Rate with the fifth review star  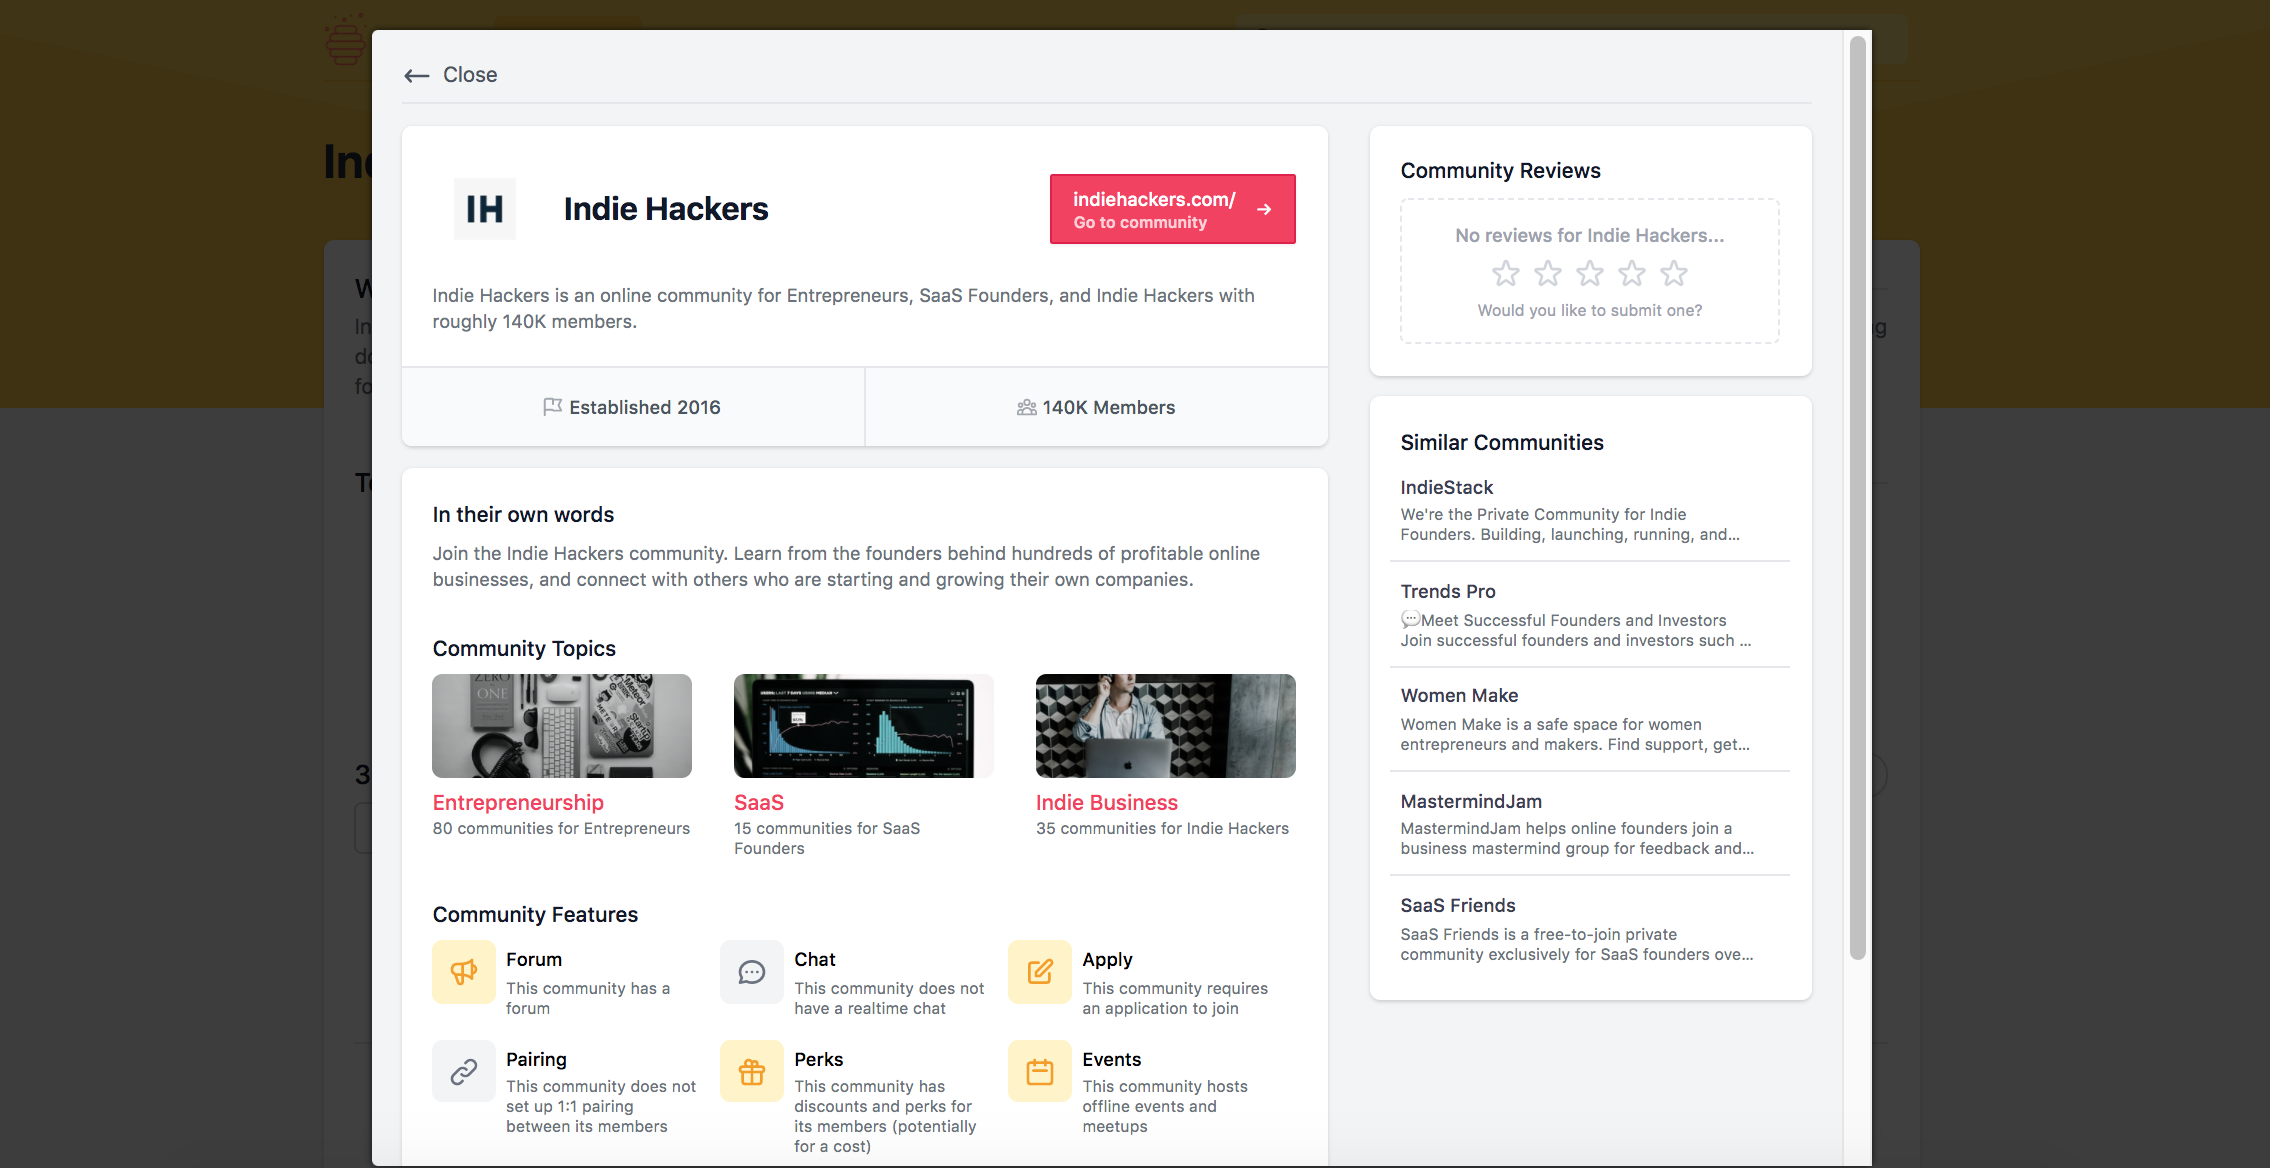point(1674,273)
